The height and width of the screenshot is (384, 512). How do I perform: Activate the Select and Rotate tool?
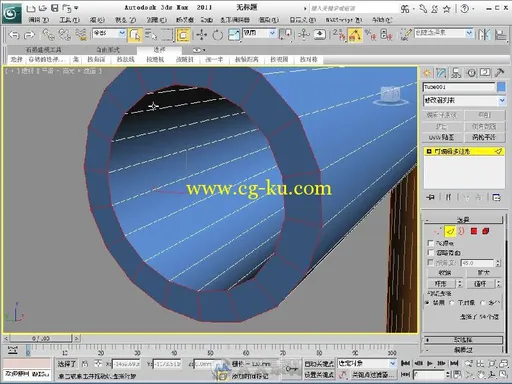coord(218,35)
